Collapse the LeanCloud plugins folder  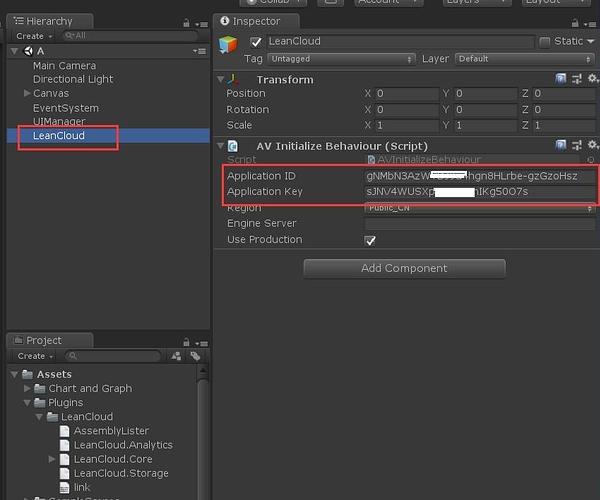tap(39, 417)
